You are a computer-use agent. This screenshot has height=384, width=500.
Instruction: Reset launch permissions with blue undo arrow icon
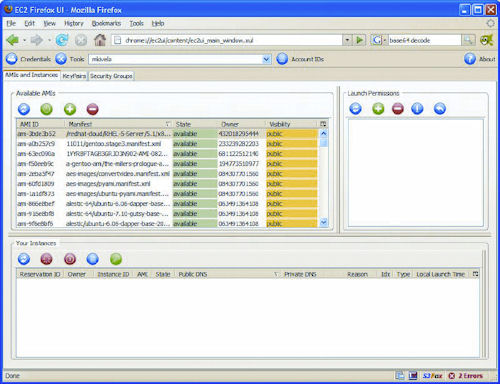click(440, 108)
